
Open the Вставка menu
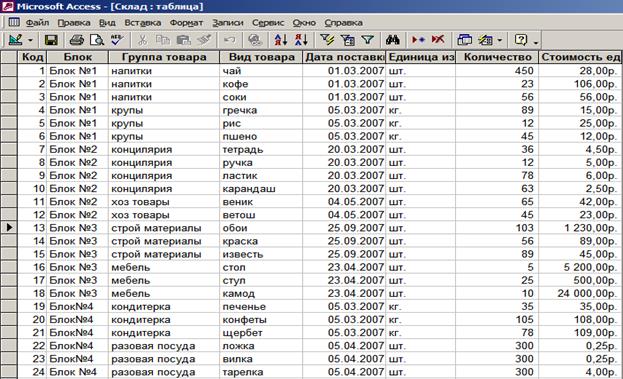143,23
